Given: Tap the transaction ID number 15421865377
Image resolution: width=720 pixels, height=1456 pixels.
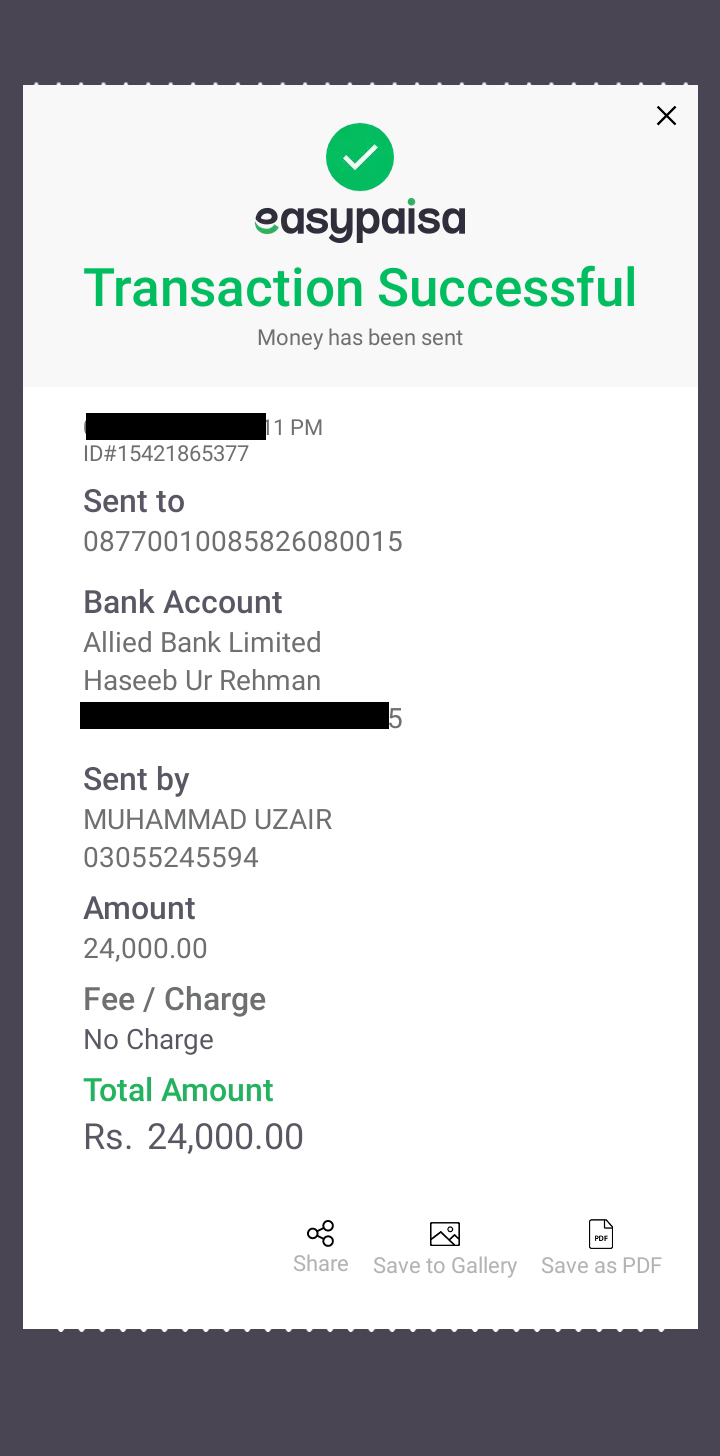Looking at the screenshot, I should click(166, 454).
